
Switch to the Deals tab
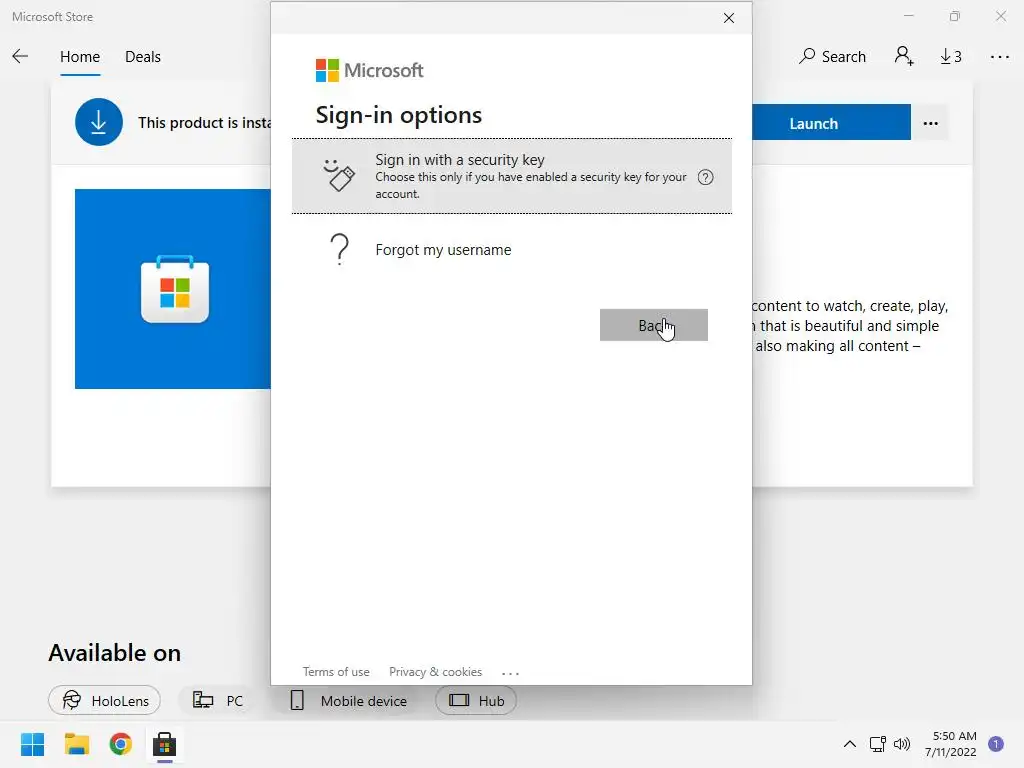coord(142,57)
